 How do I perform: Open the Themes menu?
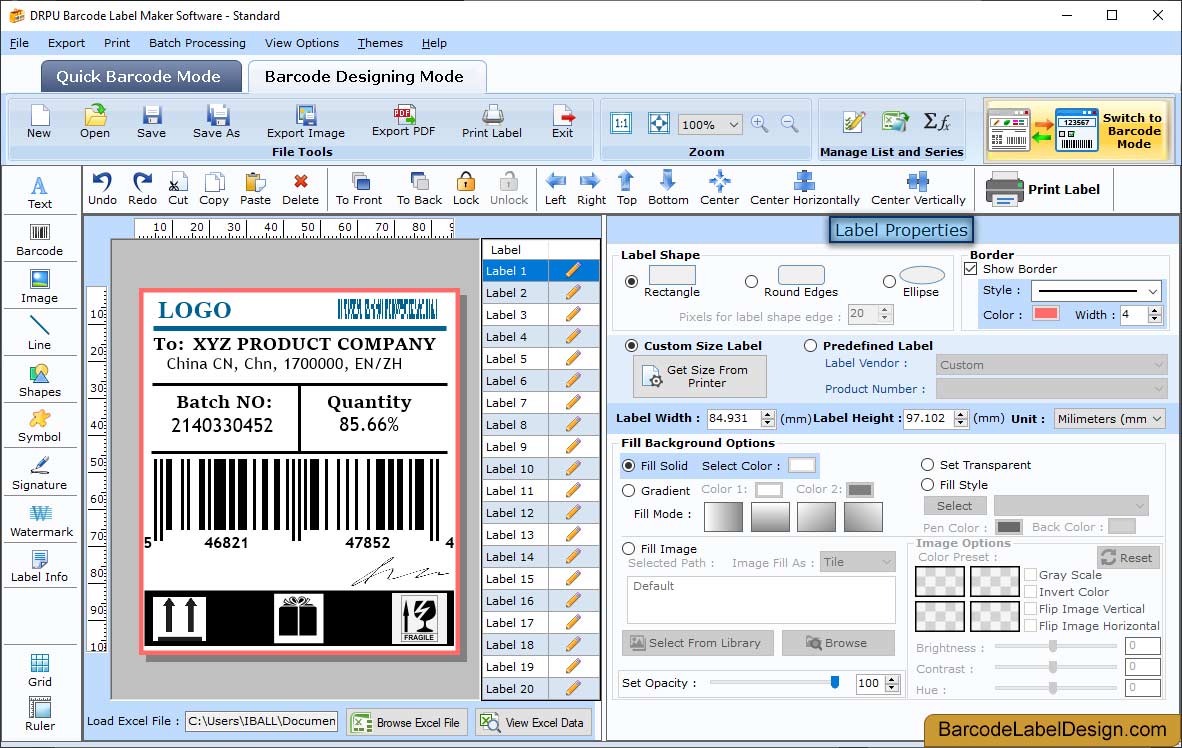pos(380,43)
